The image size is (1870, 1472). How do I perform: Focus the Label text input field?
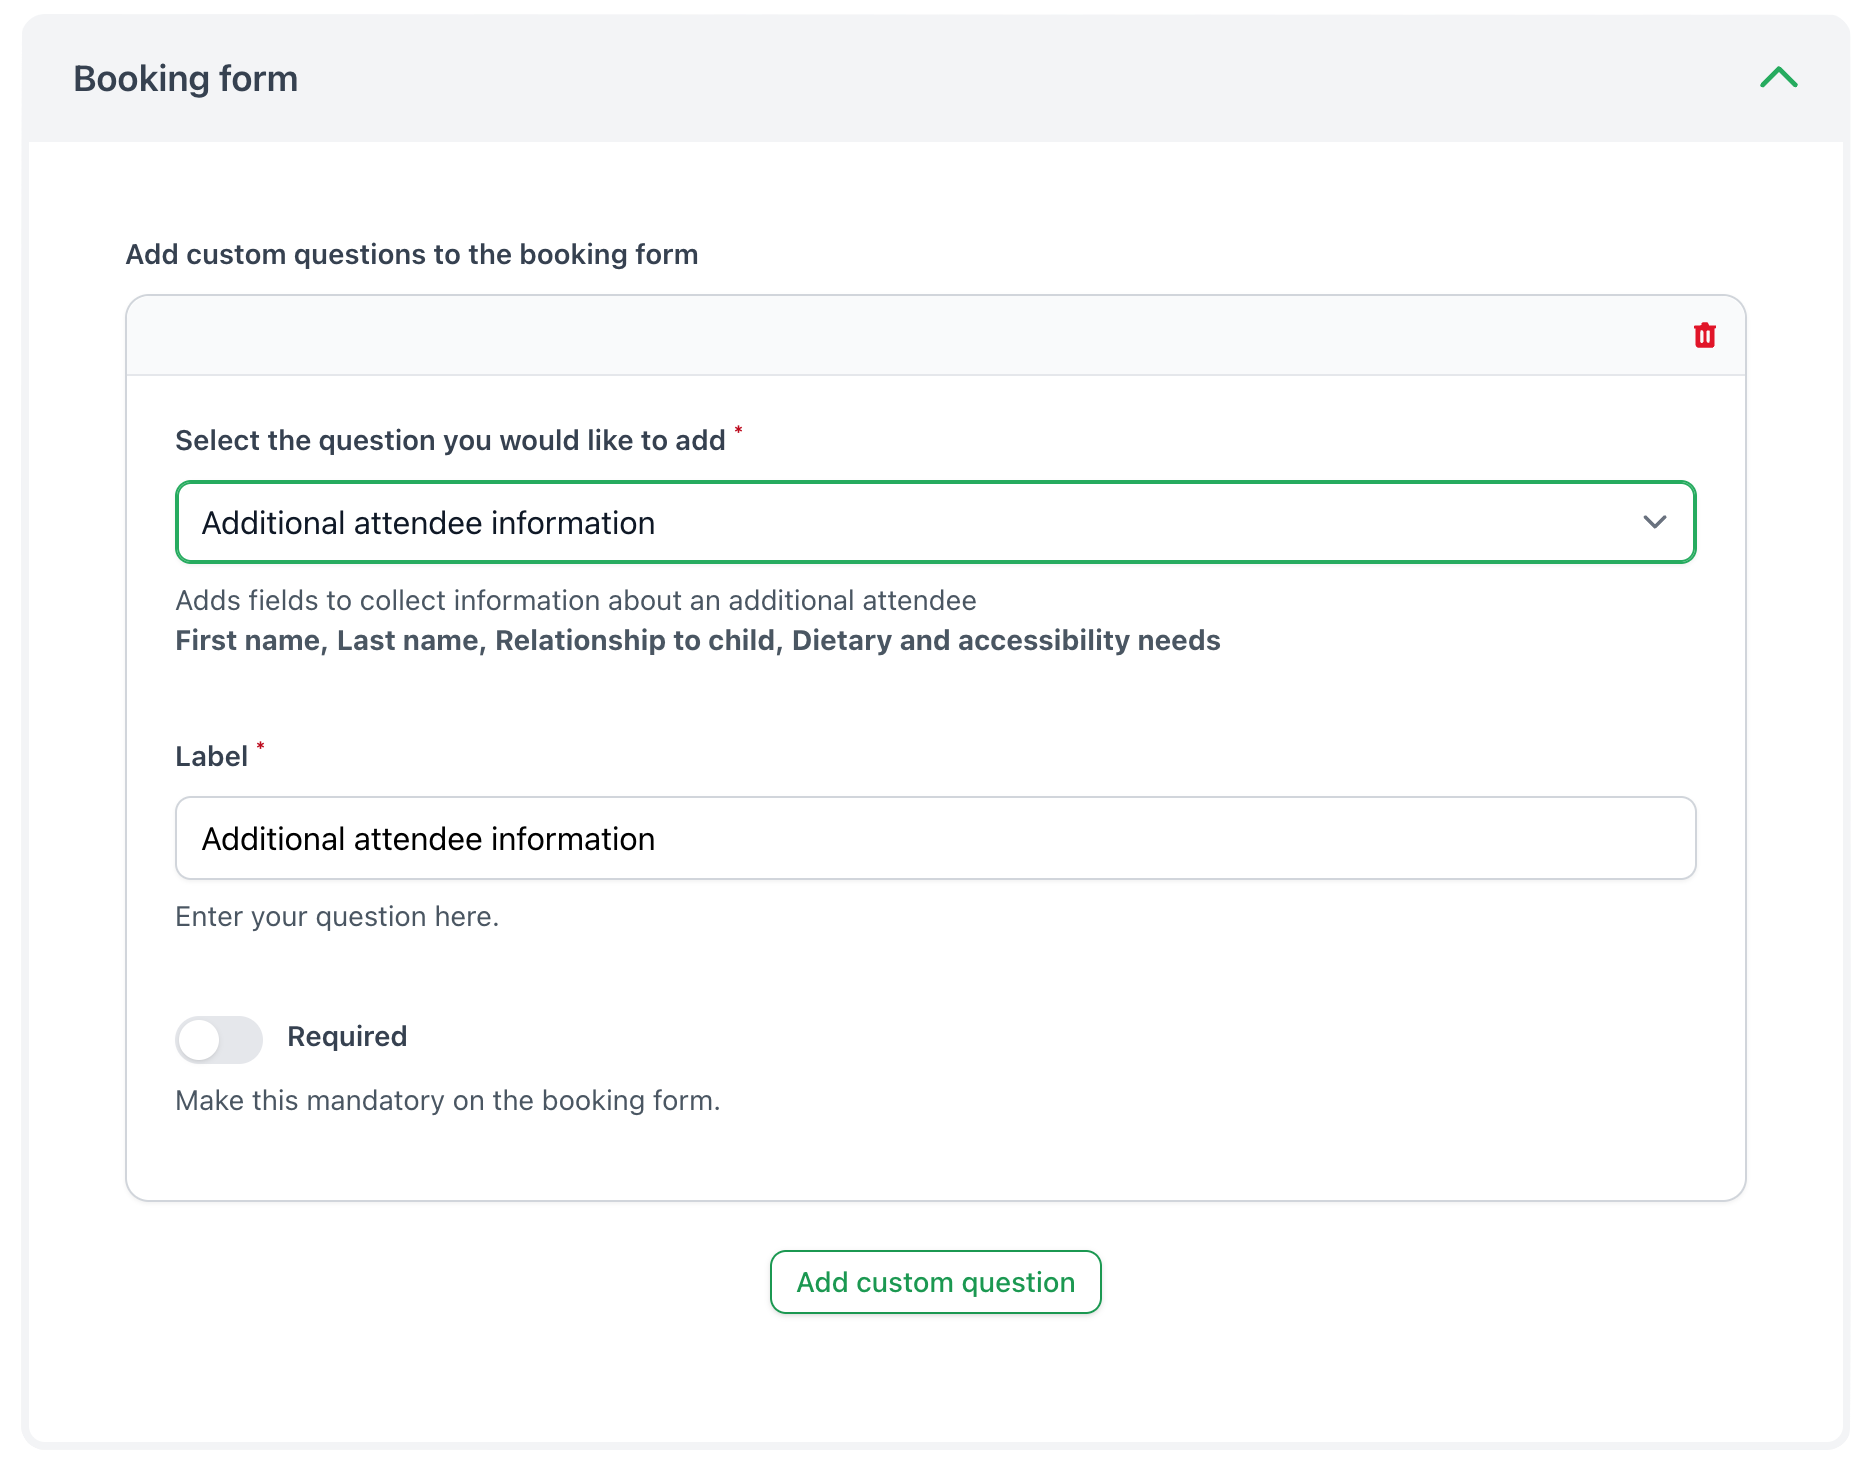click(934, 838)
